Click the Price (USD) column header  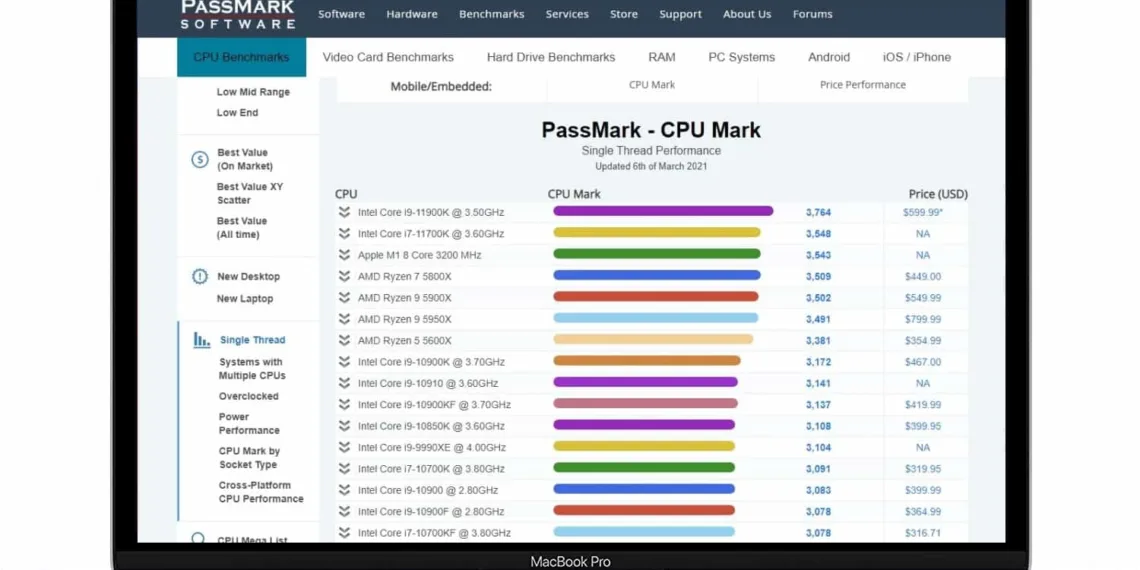tap(938, 194)
